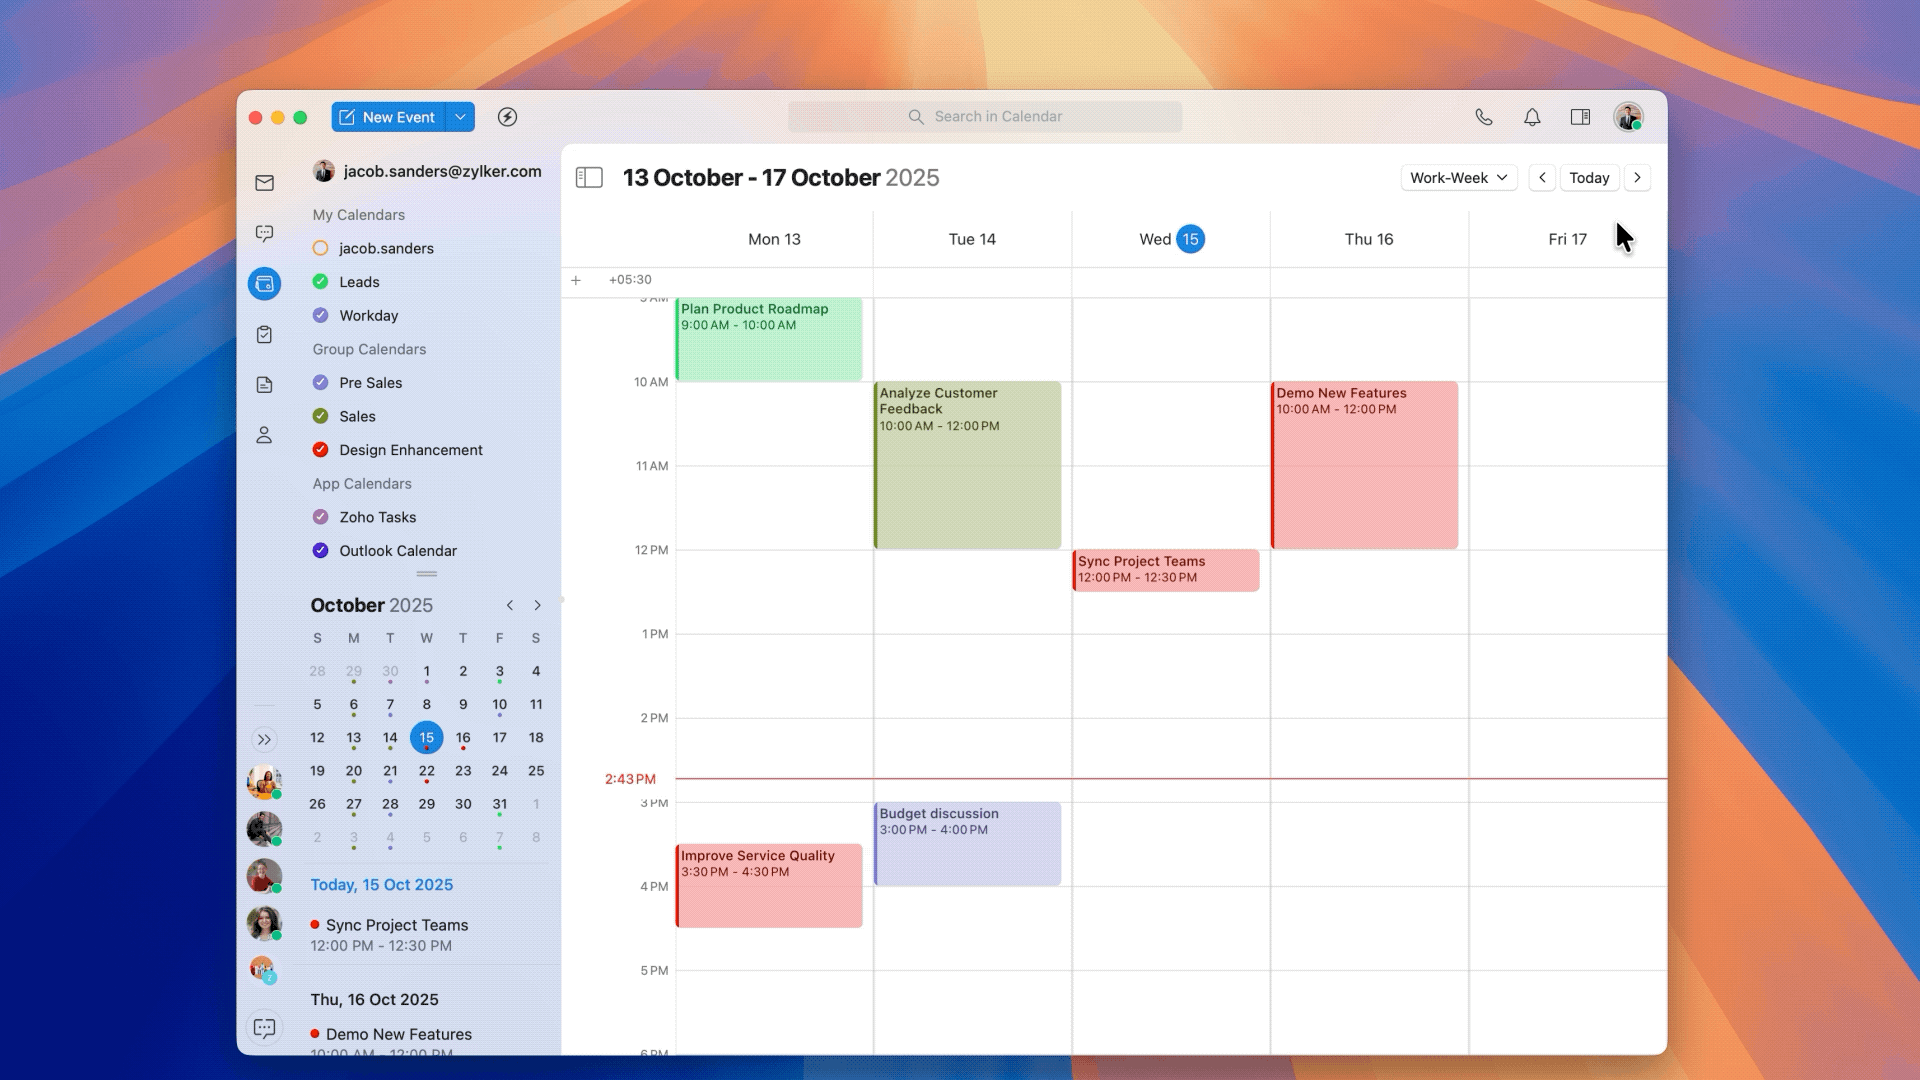Click the Search in Calendar field
Screen dimensions: 1920x1080
985,117
